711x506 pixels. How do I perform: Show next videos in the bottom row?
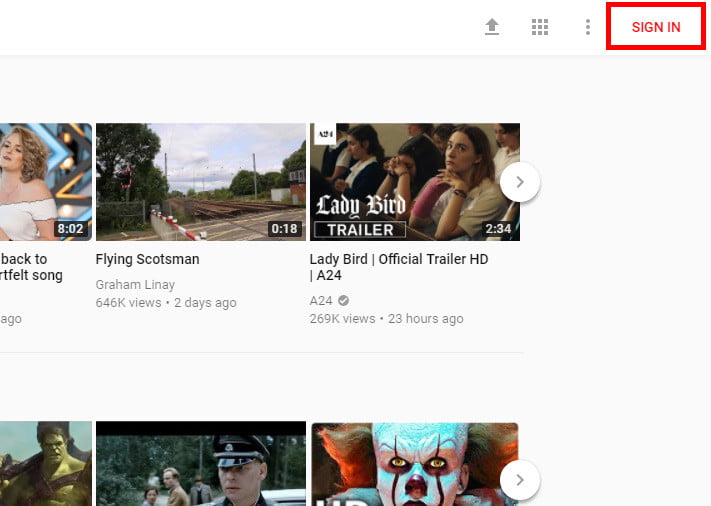tap(520, 480)
